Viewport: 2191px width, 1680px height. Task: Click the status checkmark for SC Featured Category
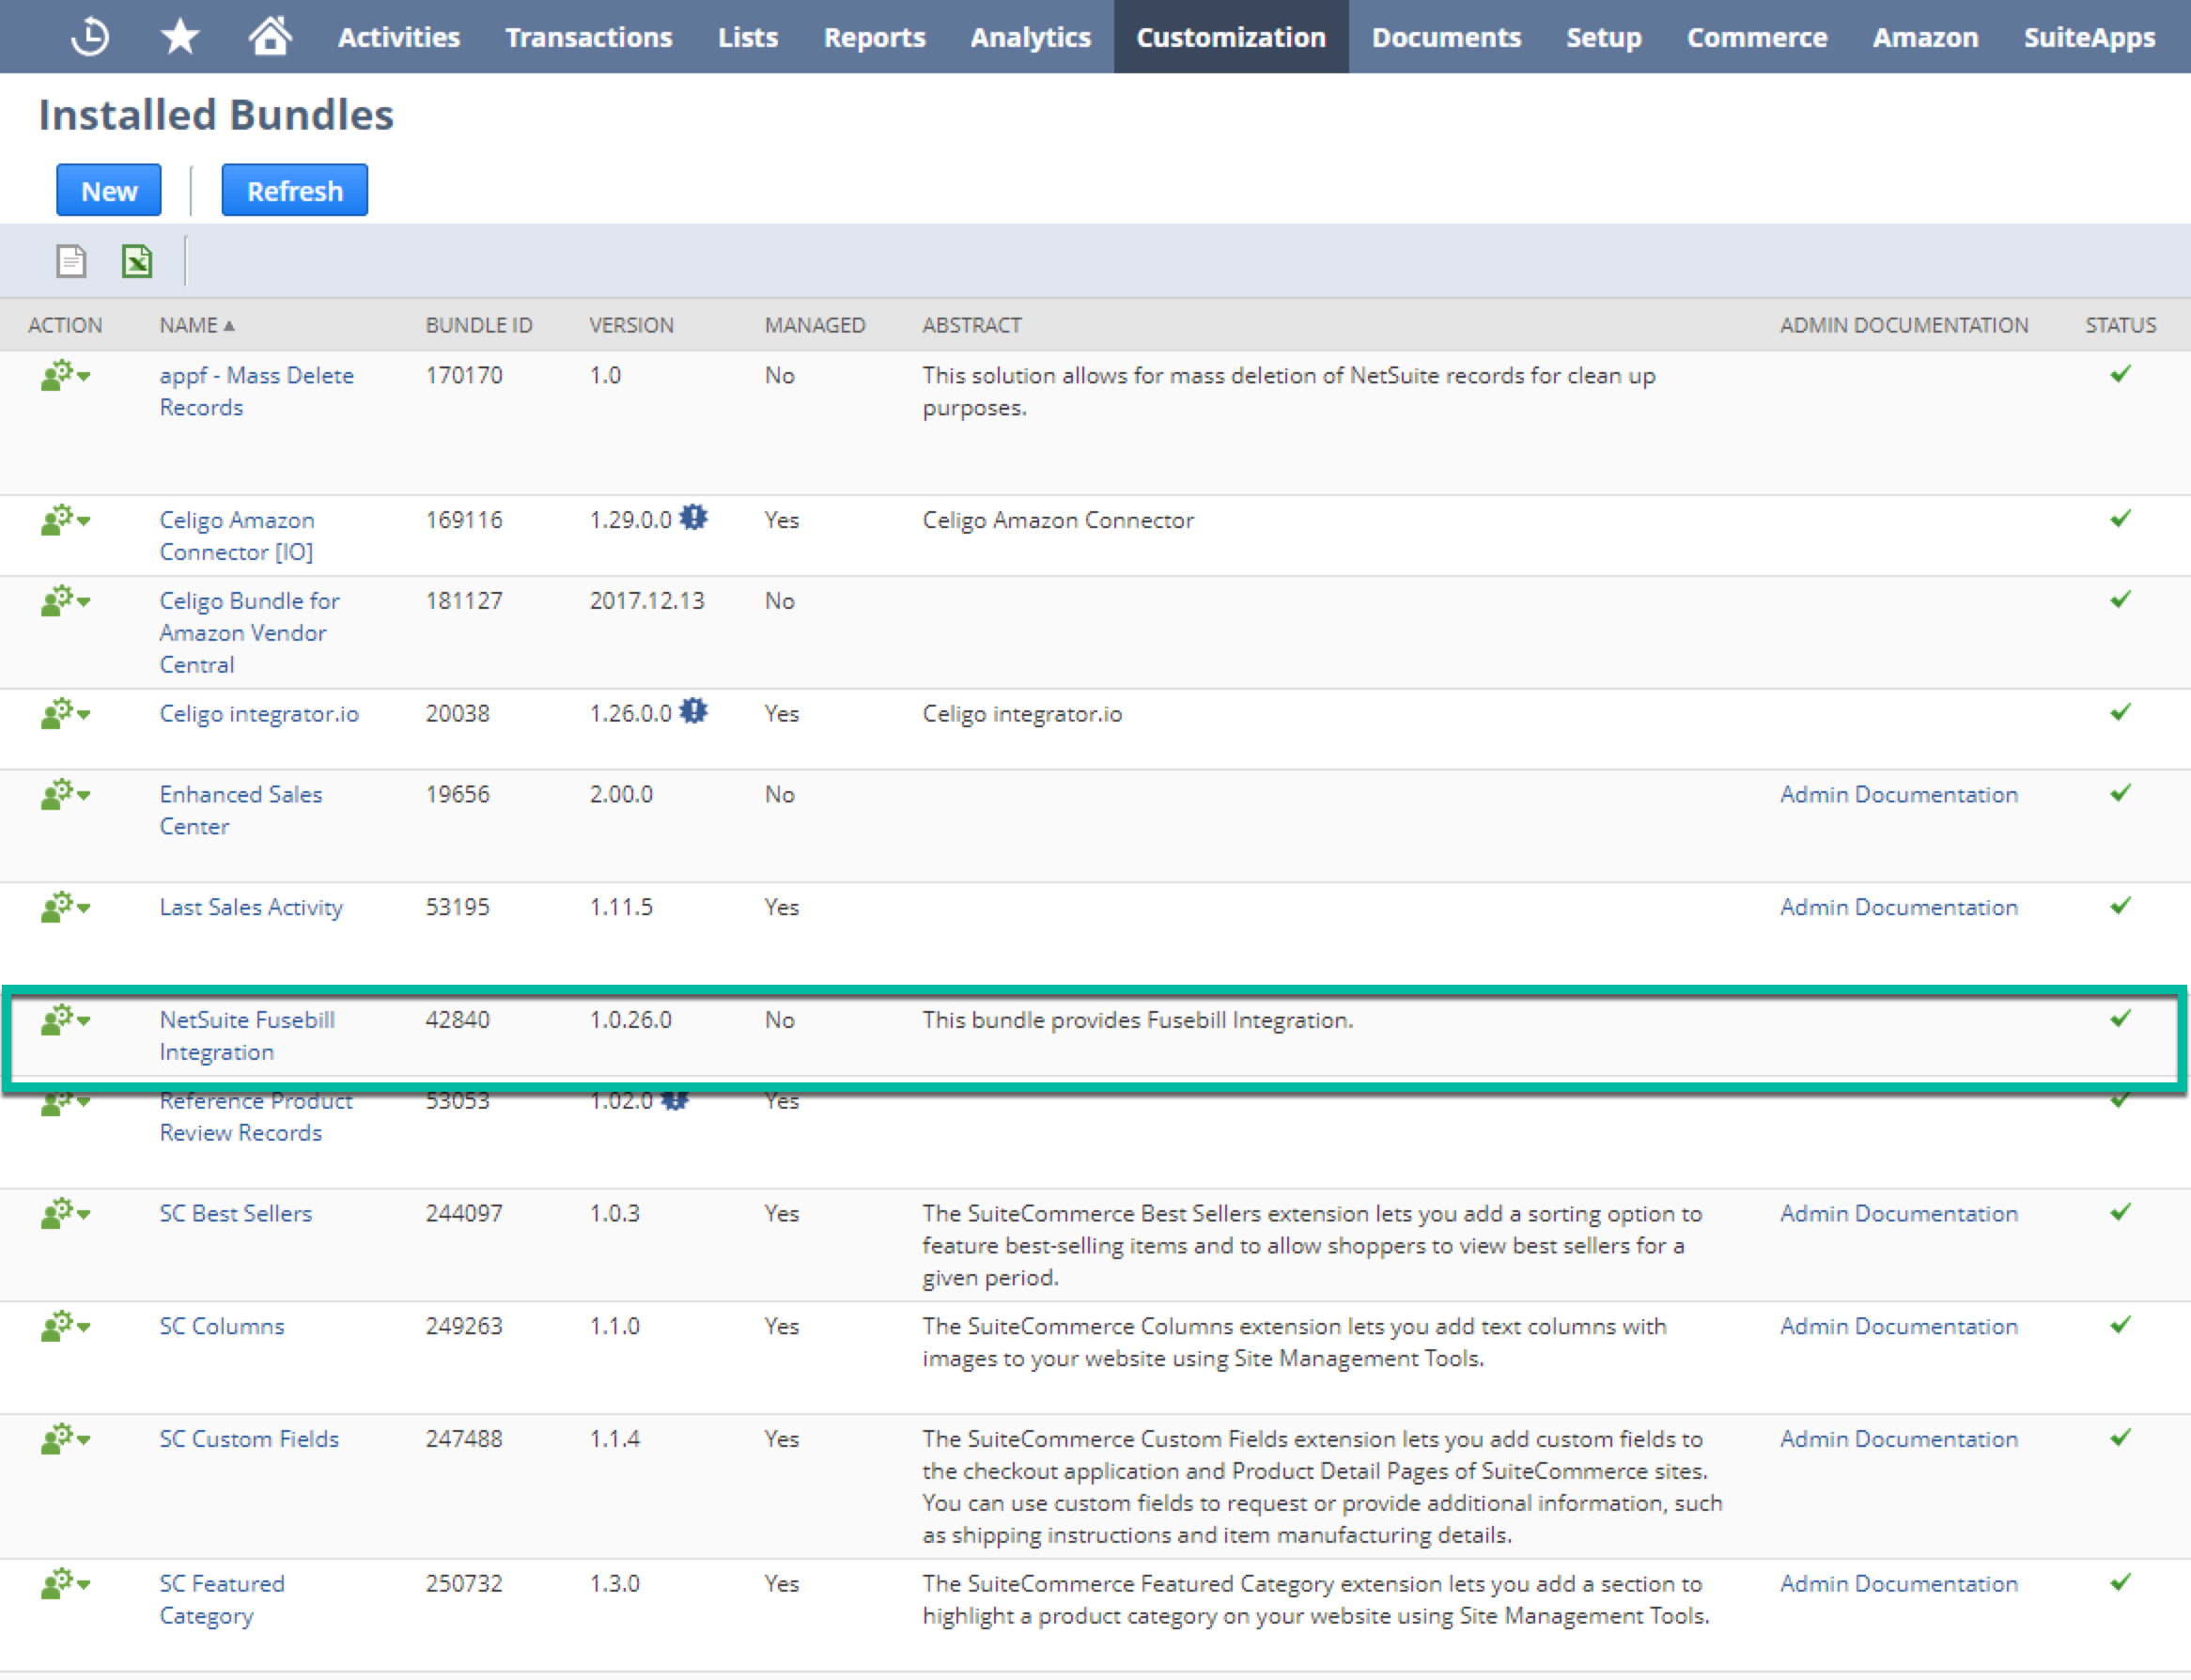pyautogui.click(x=2120, y=1582)
